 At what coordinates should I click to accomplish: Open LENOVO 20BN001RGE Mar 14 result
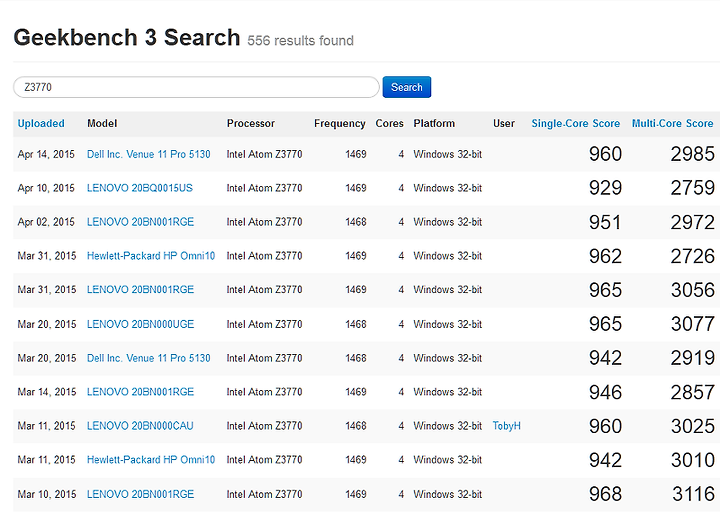[x=140, y=392]
